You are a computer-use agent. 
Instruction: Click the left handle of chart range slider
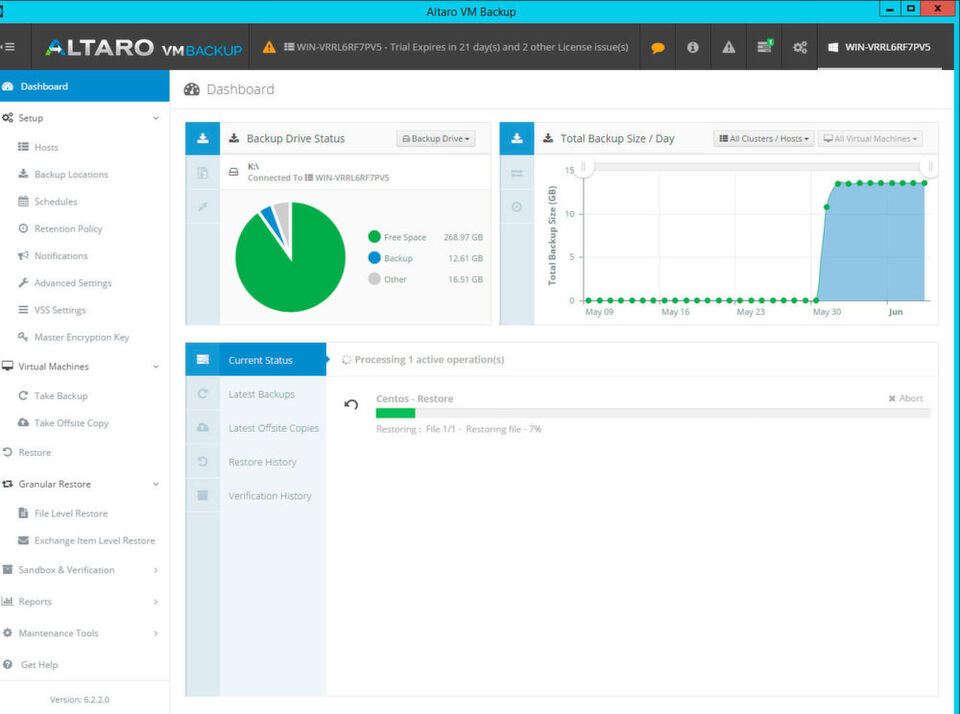pyautogui.click(x=583, y=167)
